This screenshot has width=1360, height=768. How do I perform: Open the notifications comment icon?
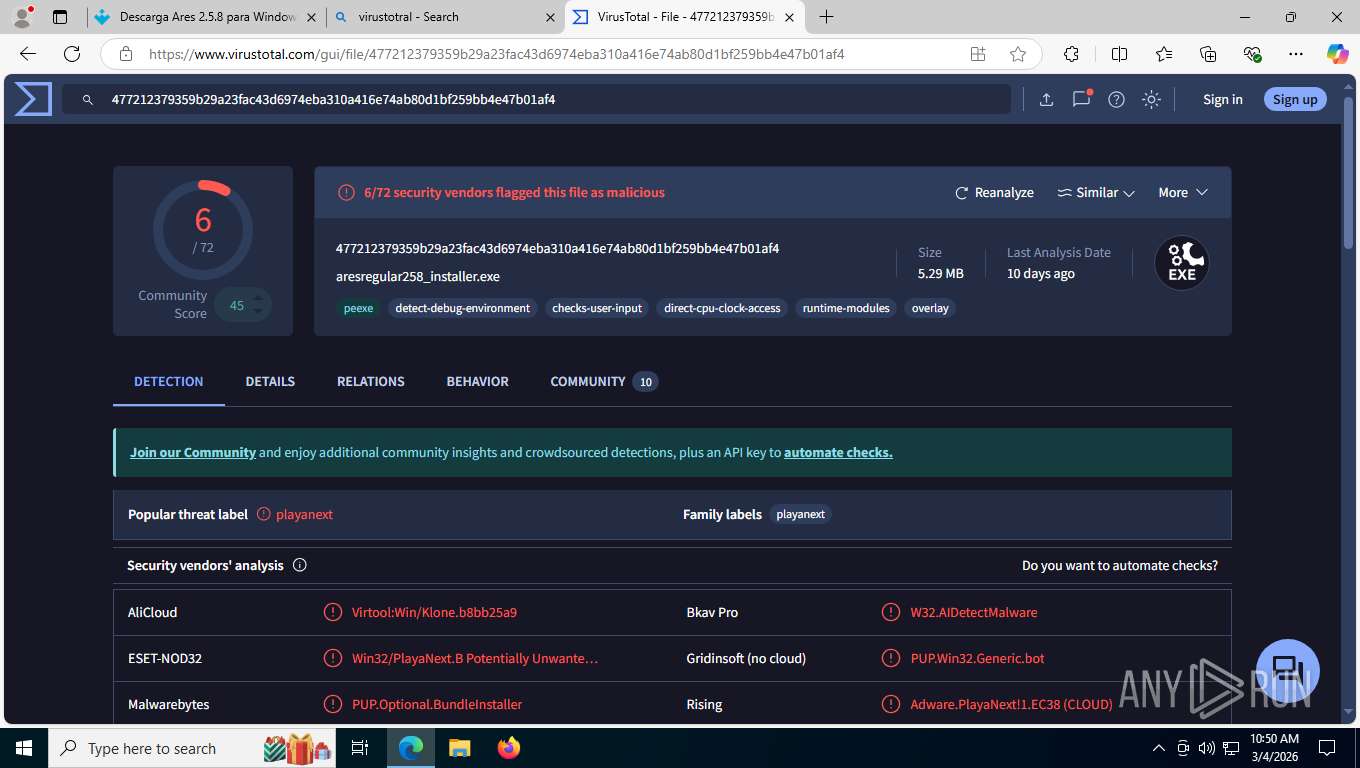[x=1081, y=99]
